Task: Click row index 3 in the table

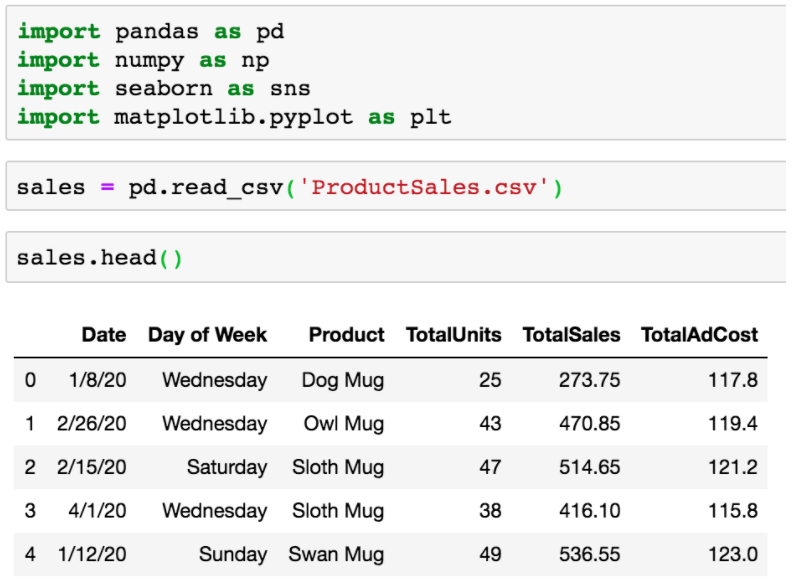Action: [30, 511]
